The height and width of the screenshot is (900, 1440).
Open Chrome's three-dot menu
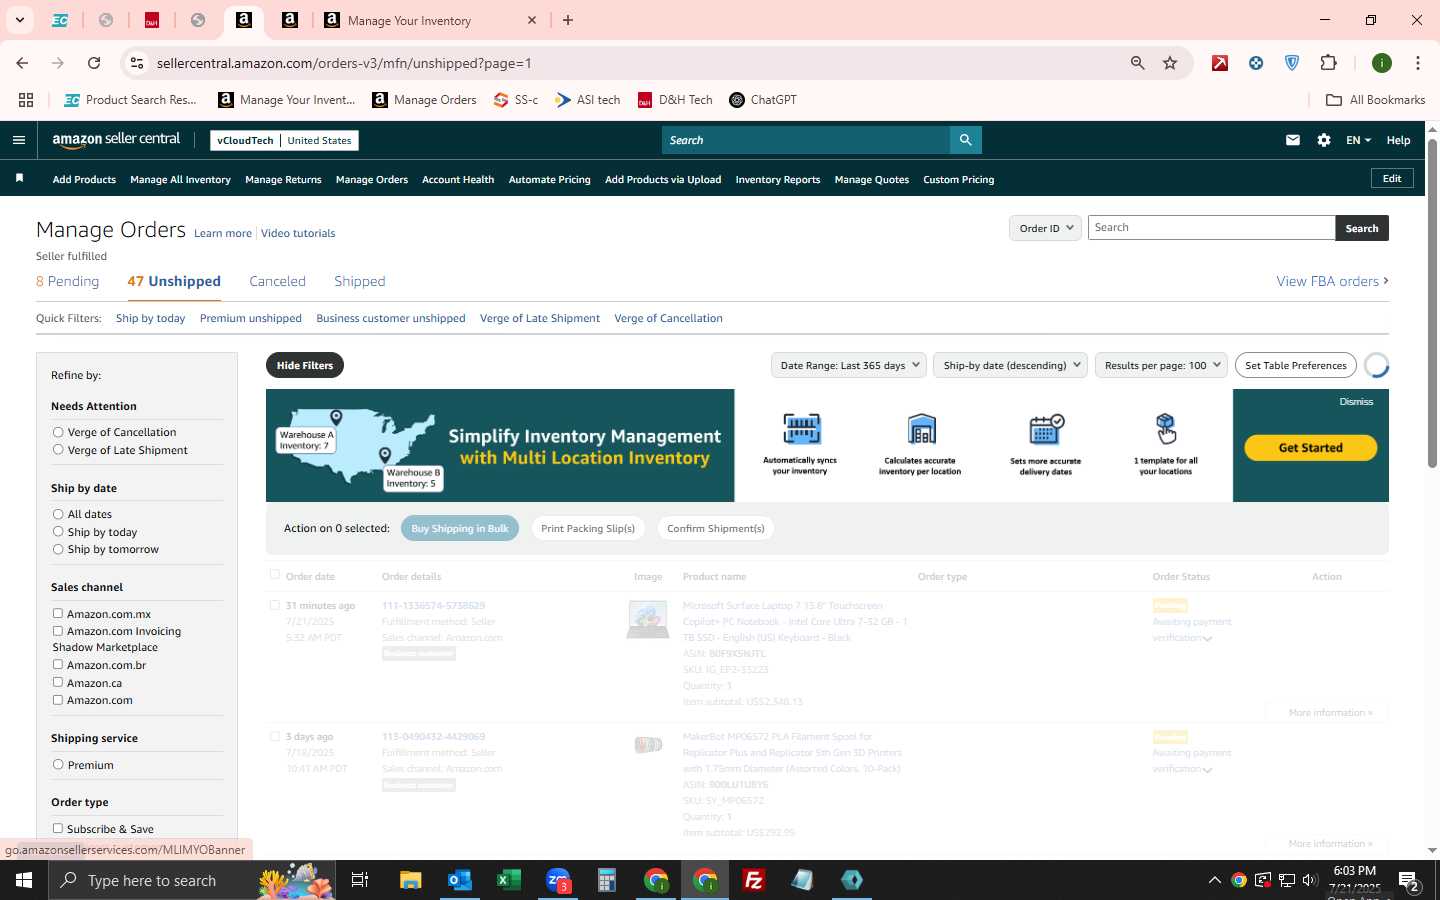coord(1418,63)
